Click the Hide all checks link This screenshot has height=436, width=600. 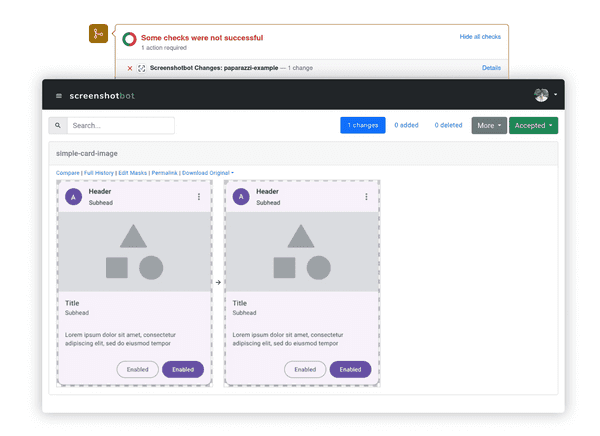[480, 37]
